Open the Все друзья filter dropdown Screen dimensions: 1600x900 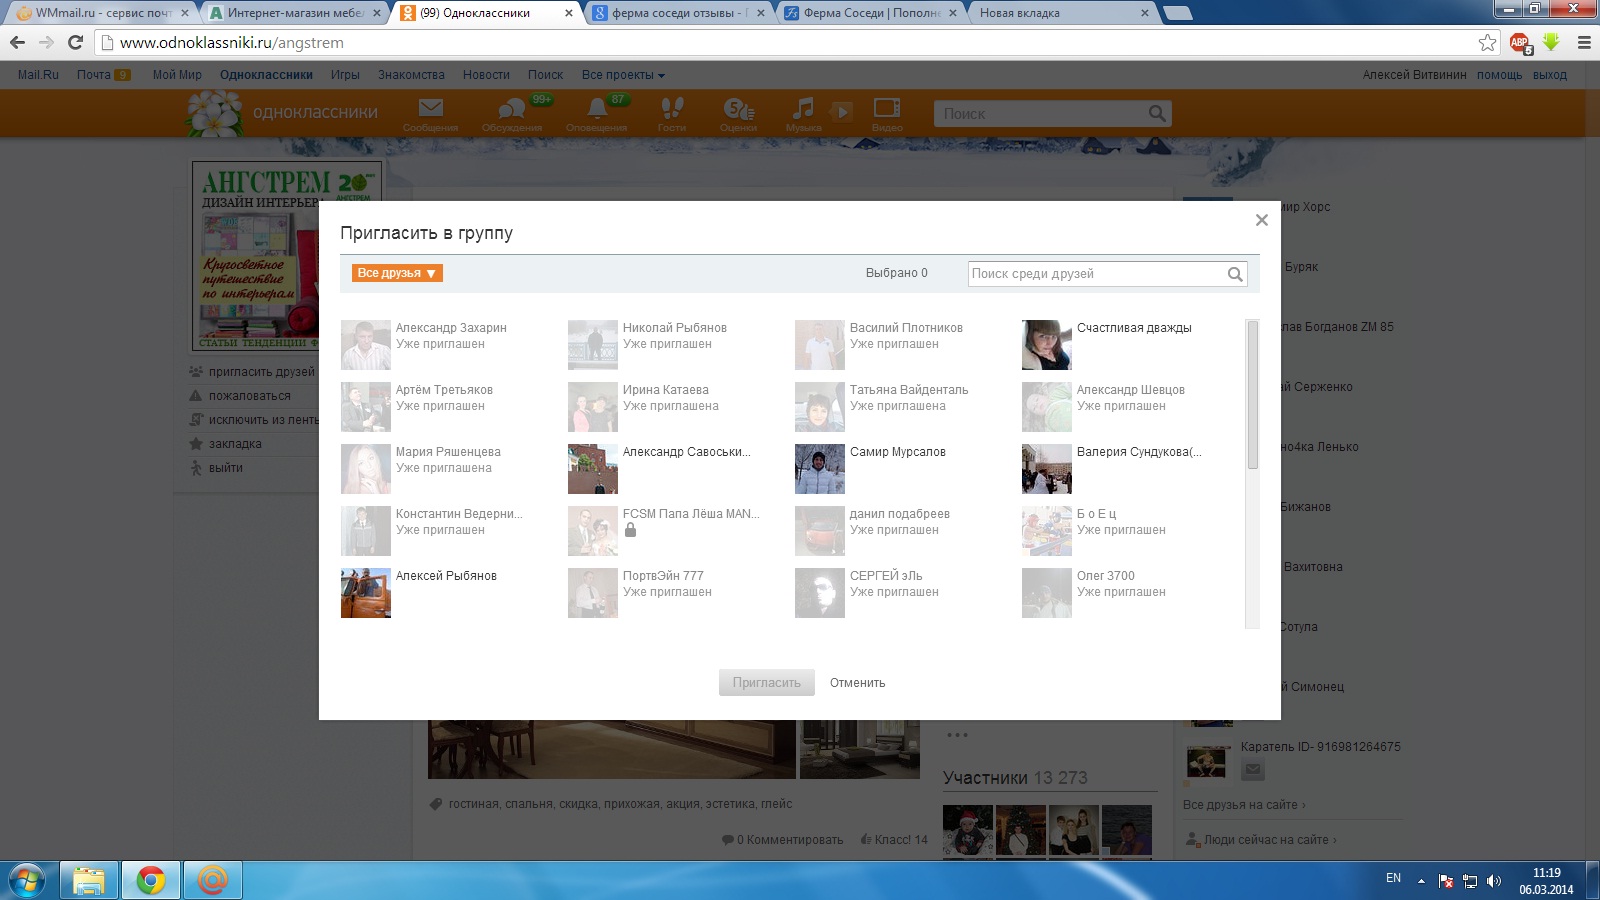pos(397,273)
